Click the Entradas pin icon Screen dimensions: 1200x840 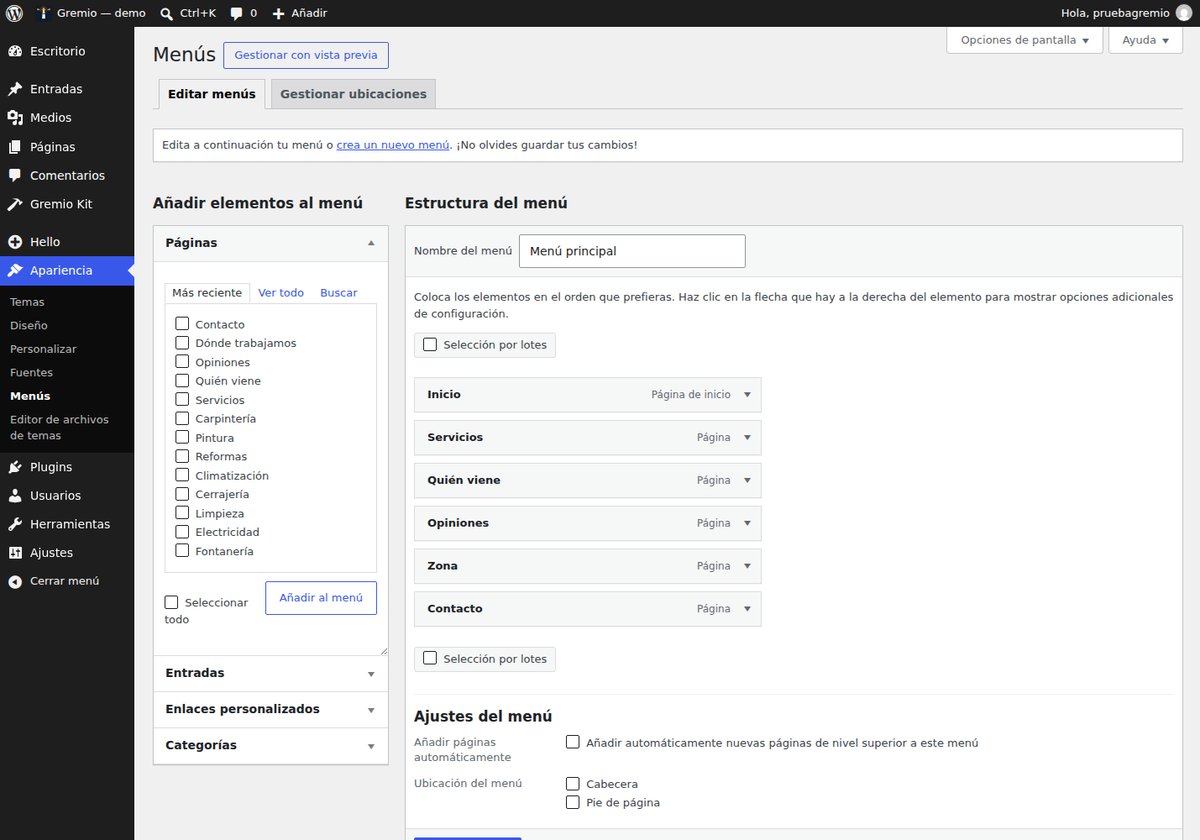click(x=15, y=89)
